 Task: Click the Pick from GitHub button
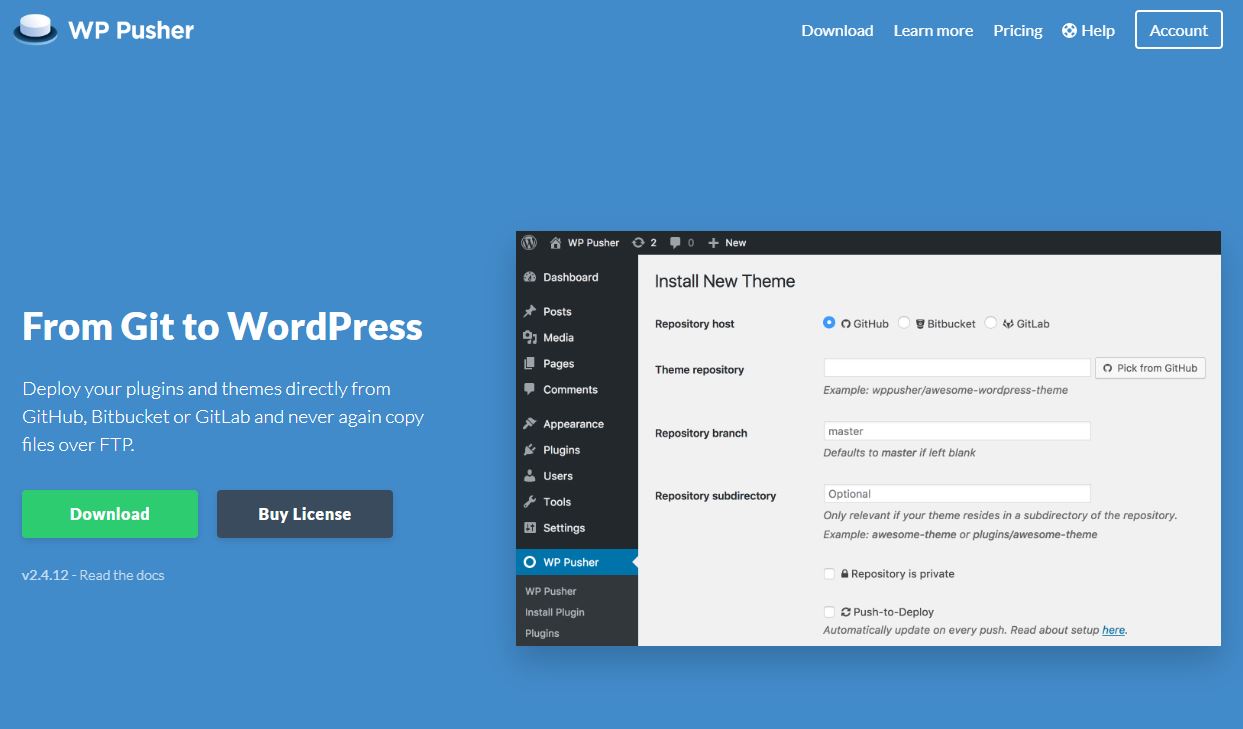coord(1150,368)
